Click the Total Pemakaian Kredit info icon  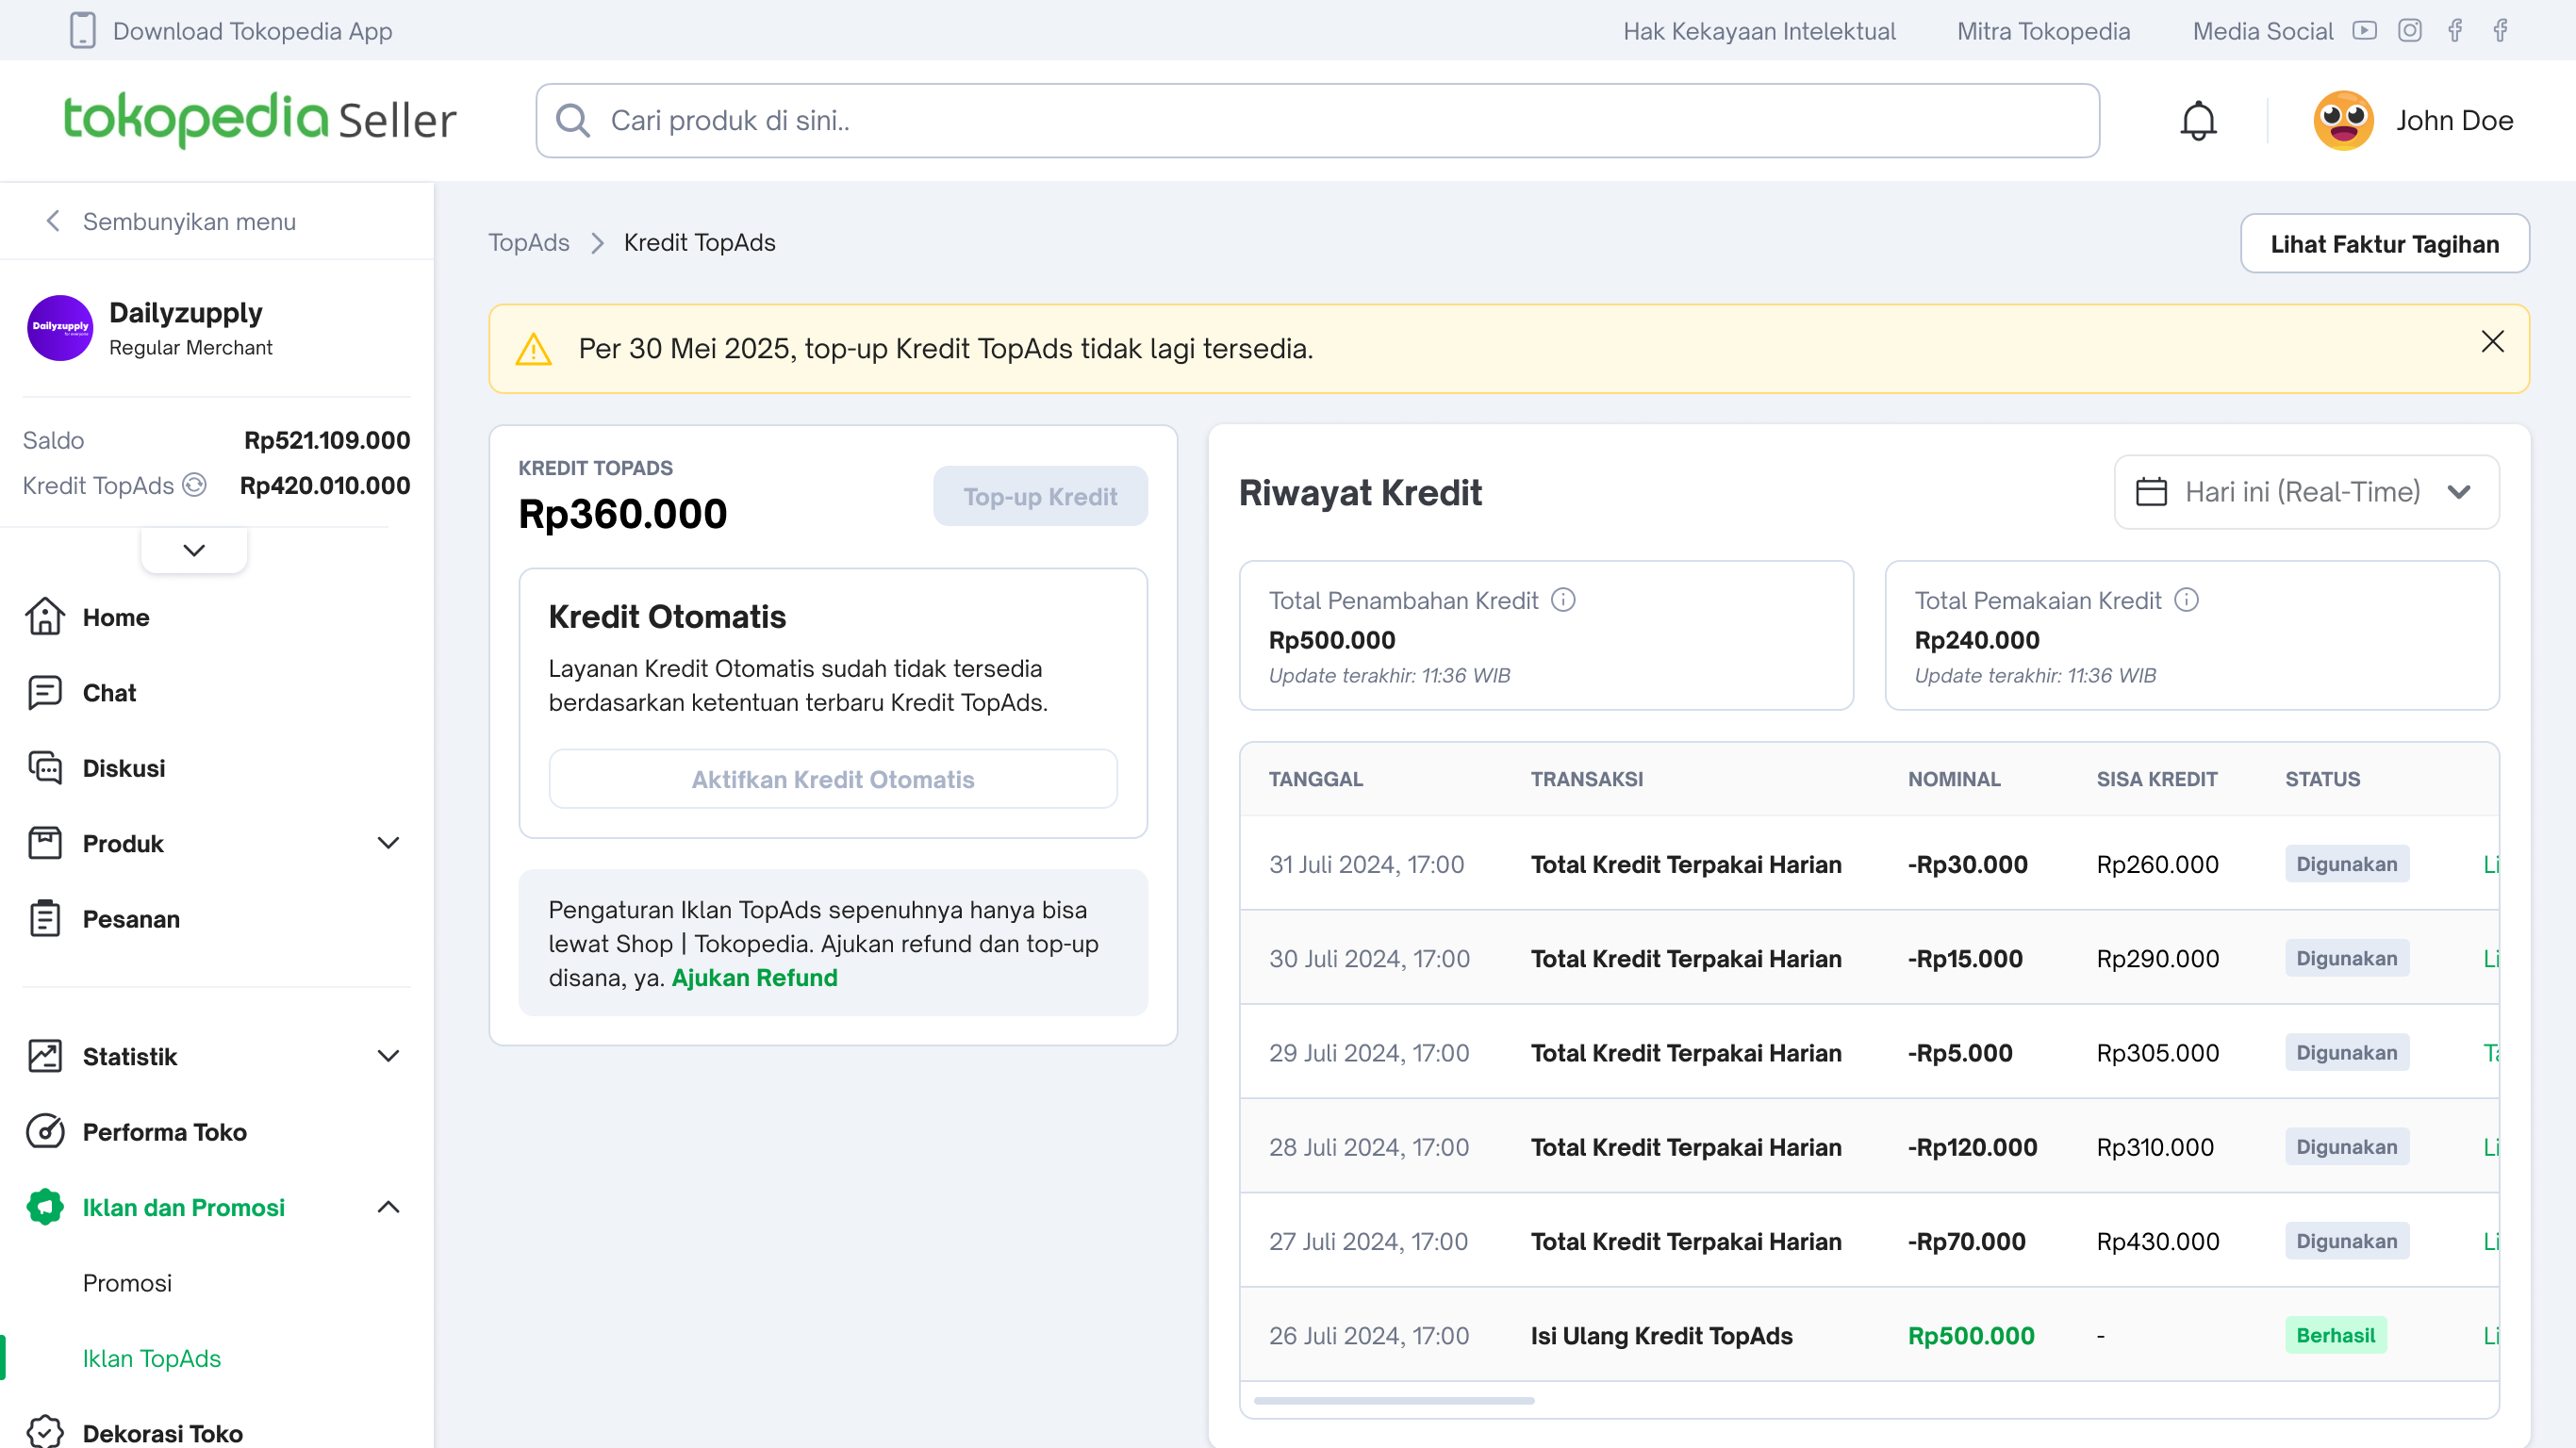click(2186, 600)
